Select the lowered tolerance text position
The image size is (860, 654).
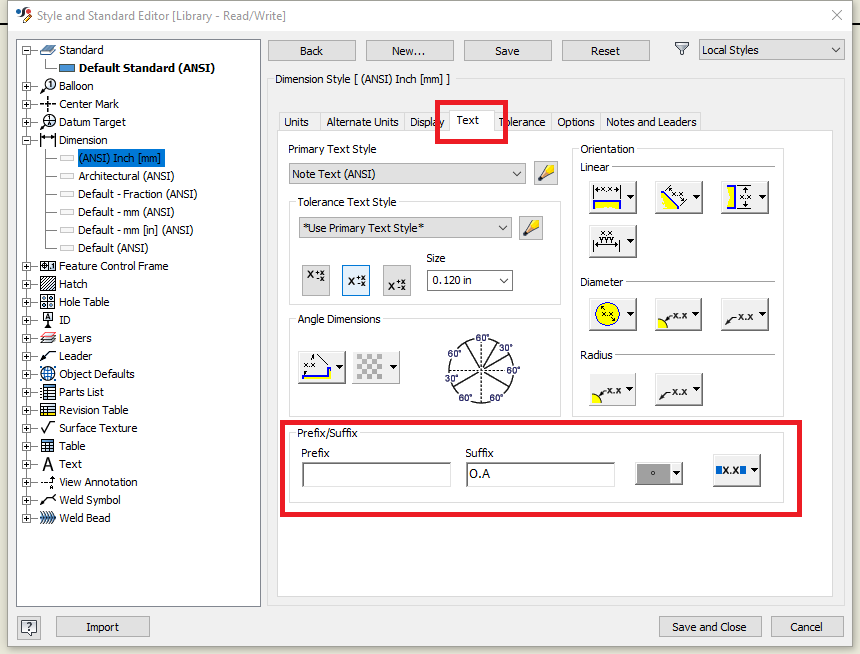(396, 280)
